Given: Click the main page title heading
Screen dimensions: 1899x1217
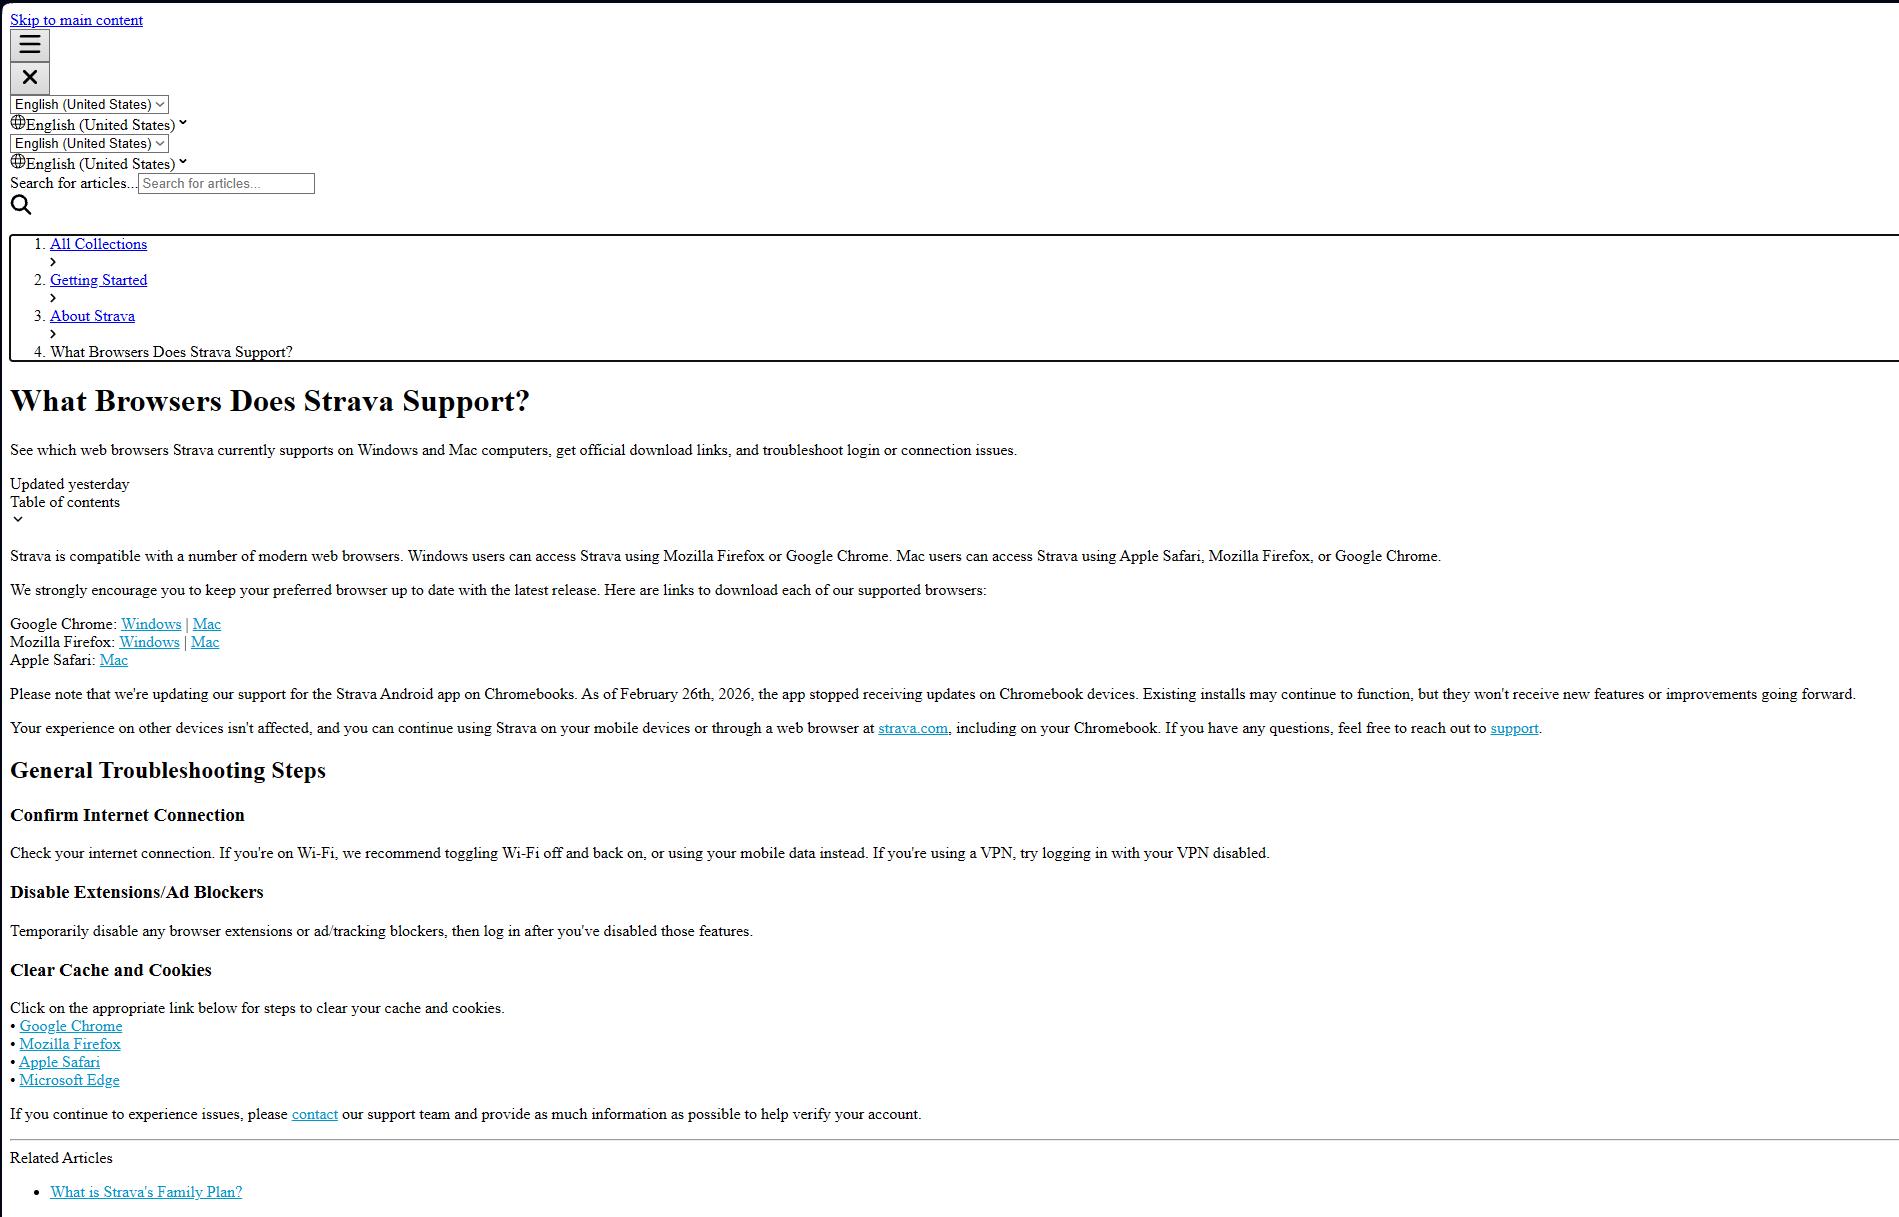Looking at the screenshot, I should 270,401.
